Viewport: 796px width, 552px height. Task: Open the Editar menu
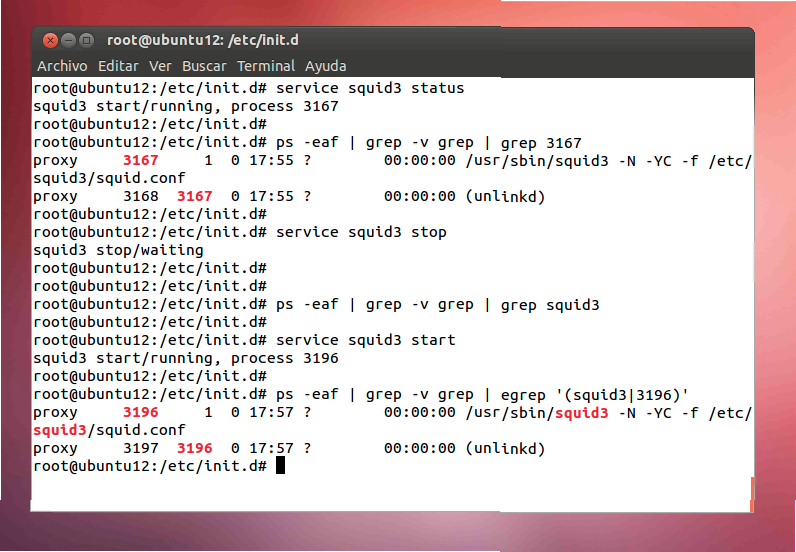tap(118, 66)
